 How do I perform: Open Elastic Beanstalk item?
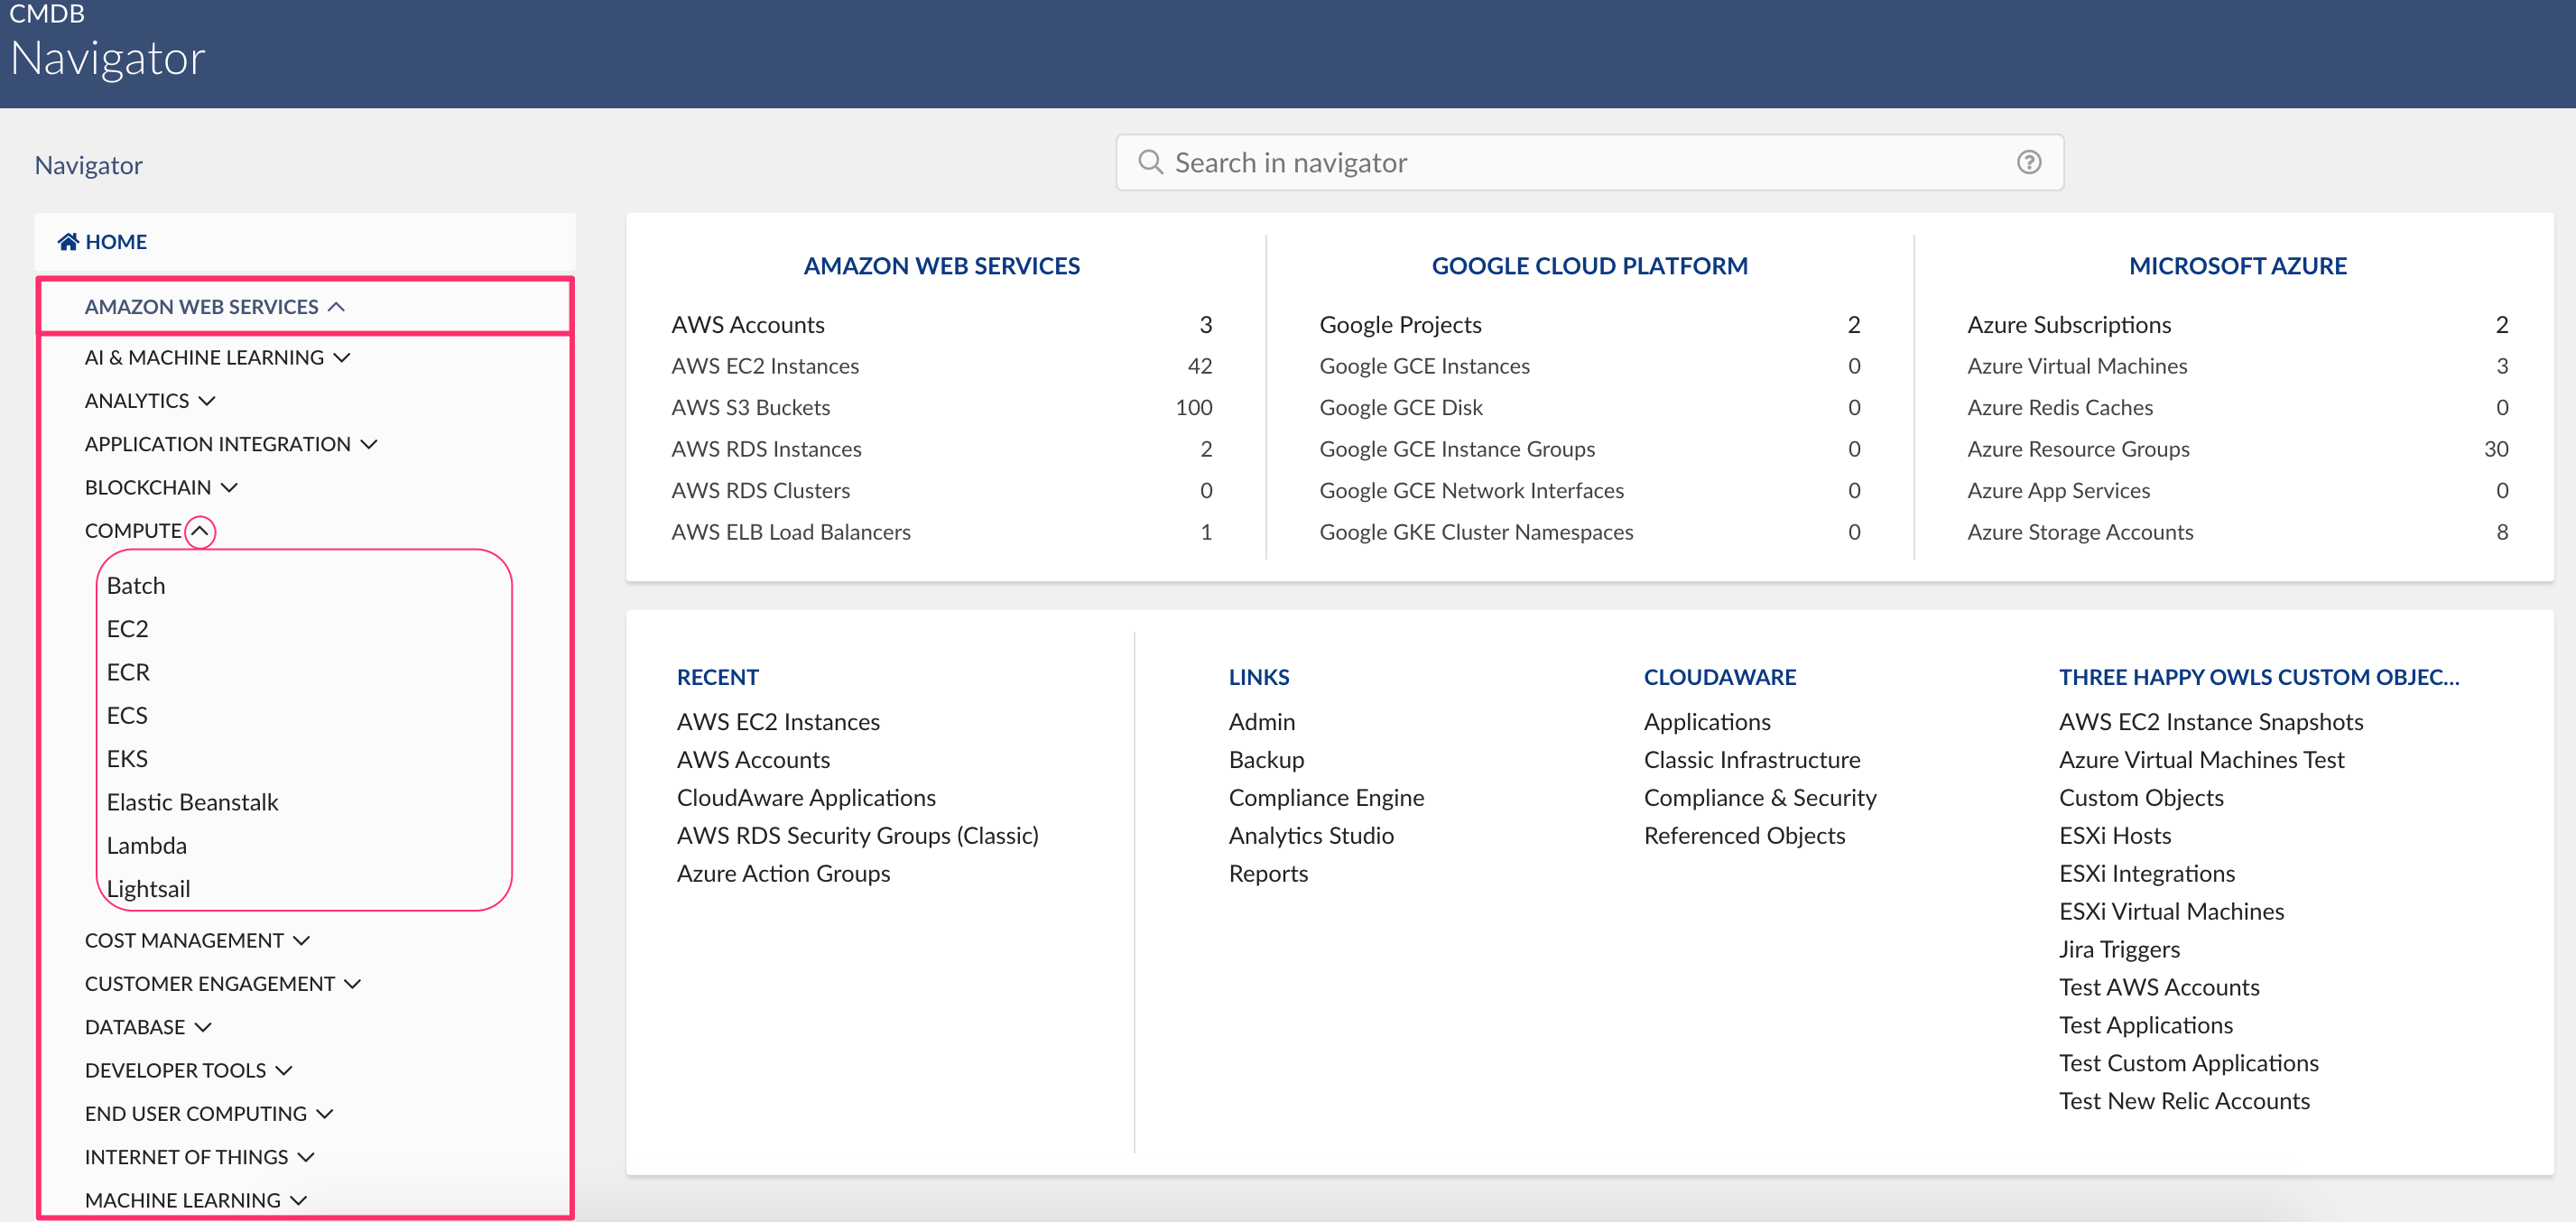pyautogui.click(x=192, y=802)
